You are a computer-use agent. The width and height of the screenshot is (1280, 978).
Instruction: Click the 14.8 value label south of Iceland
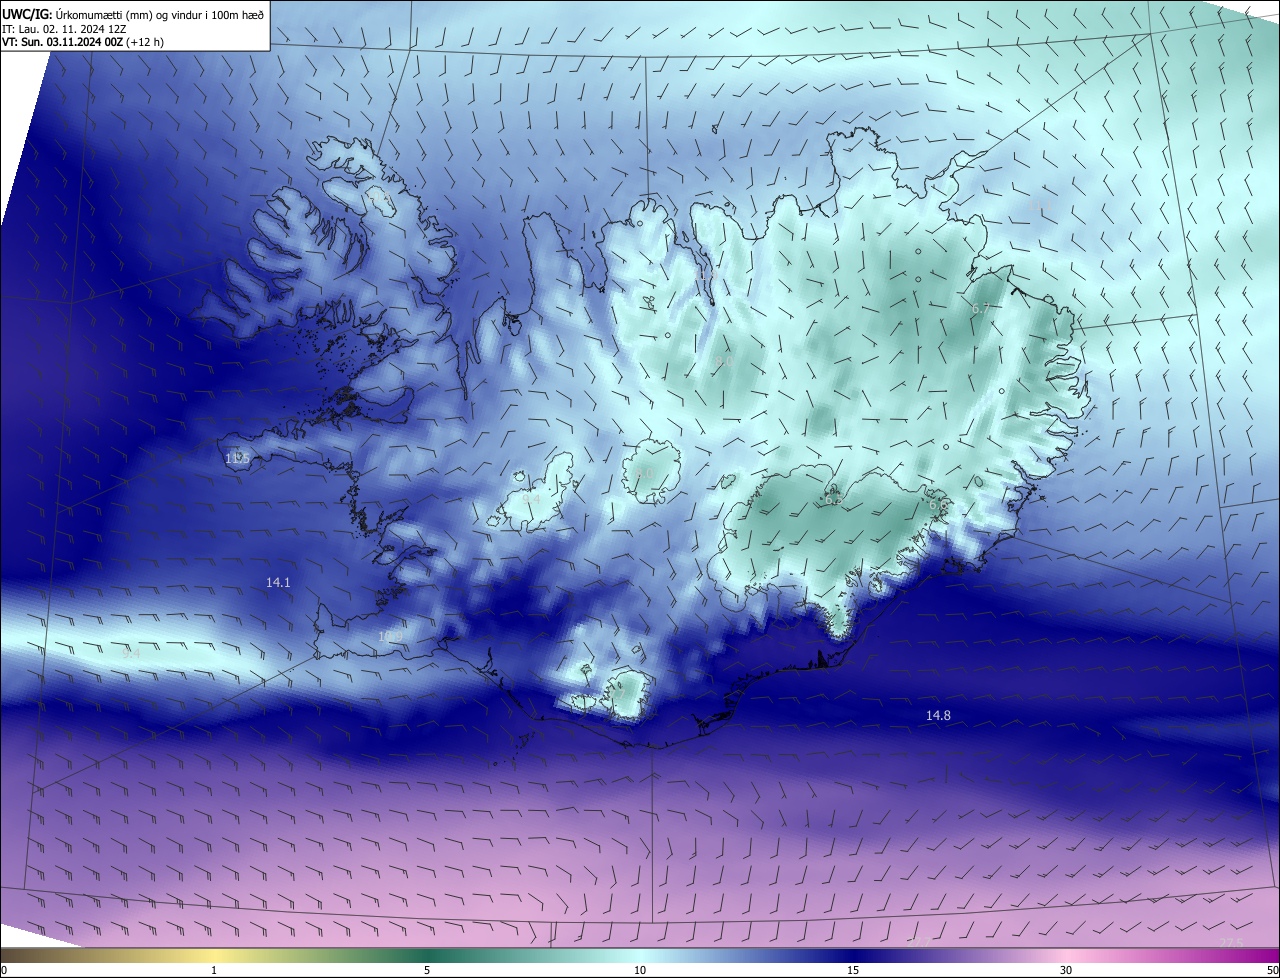pyautogui.click(x=938, y=715)
